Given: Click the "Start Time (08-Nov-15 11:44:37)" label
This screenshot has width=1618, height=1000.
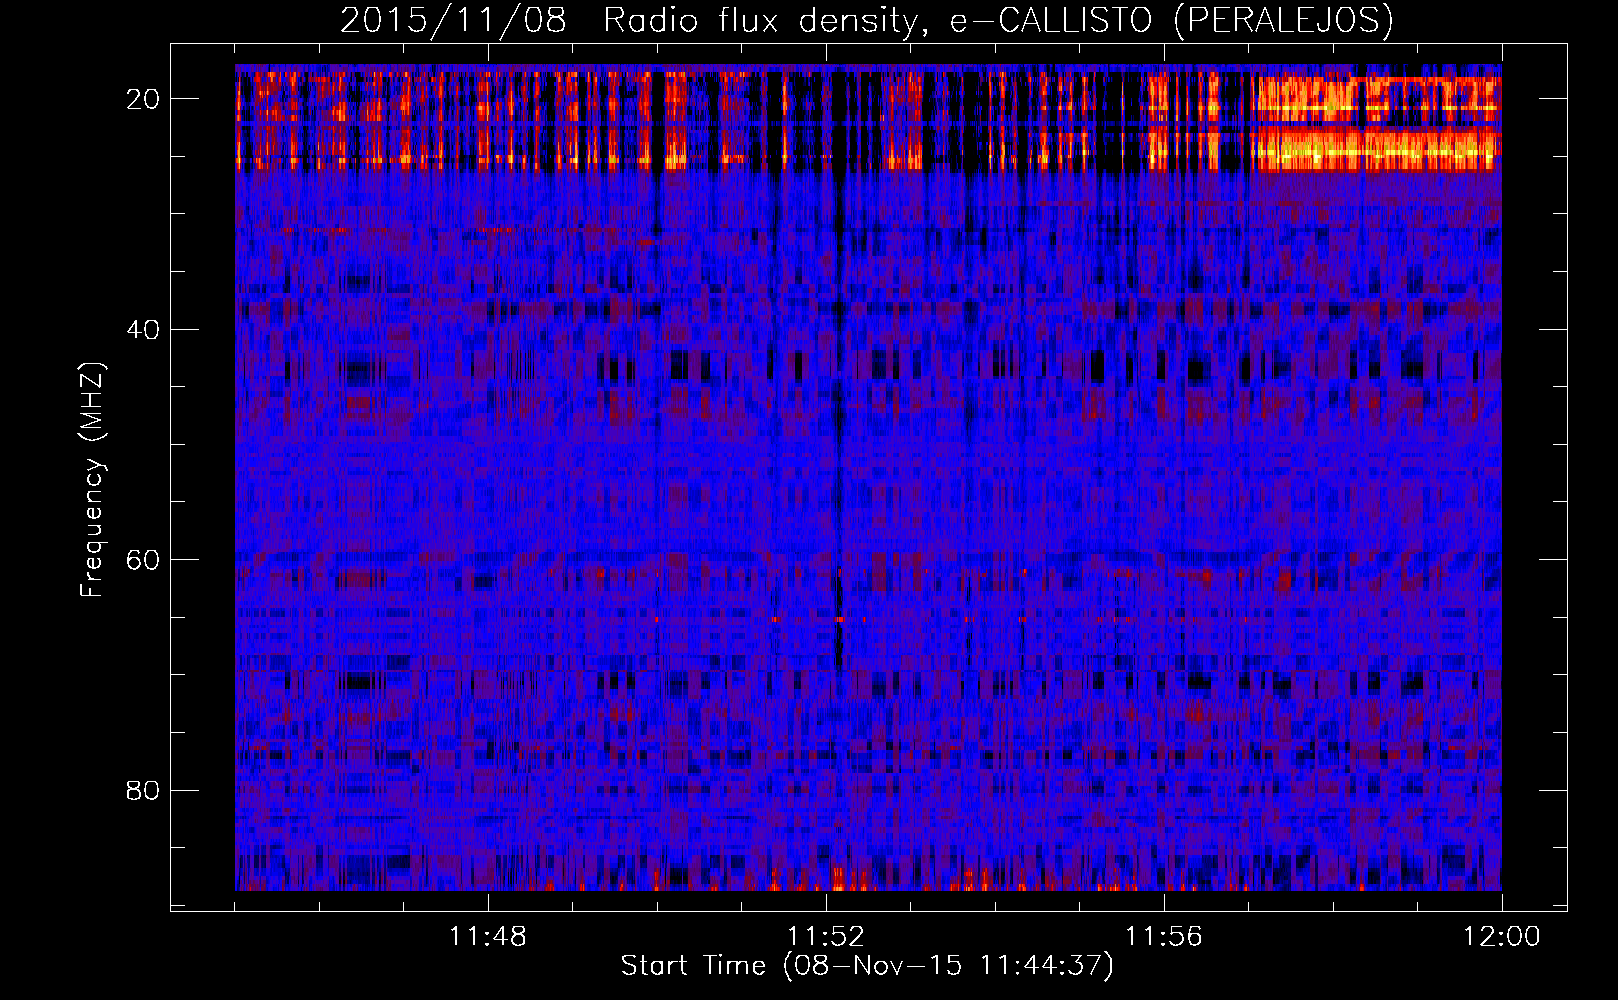Looking at the screenshot, I should point(867,966).
